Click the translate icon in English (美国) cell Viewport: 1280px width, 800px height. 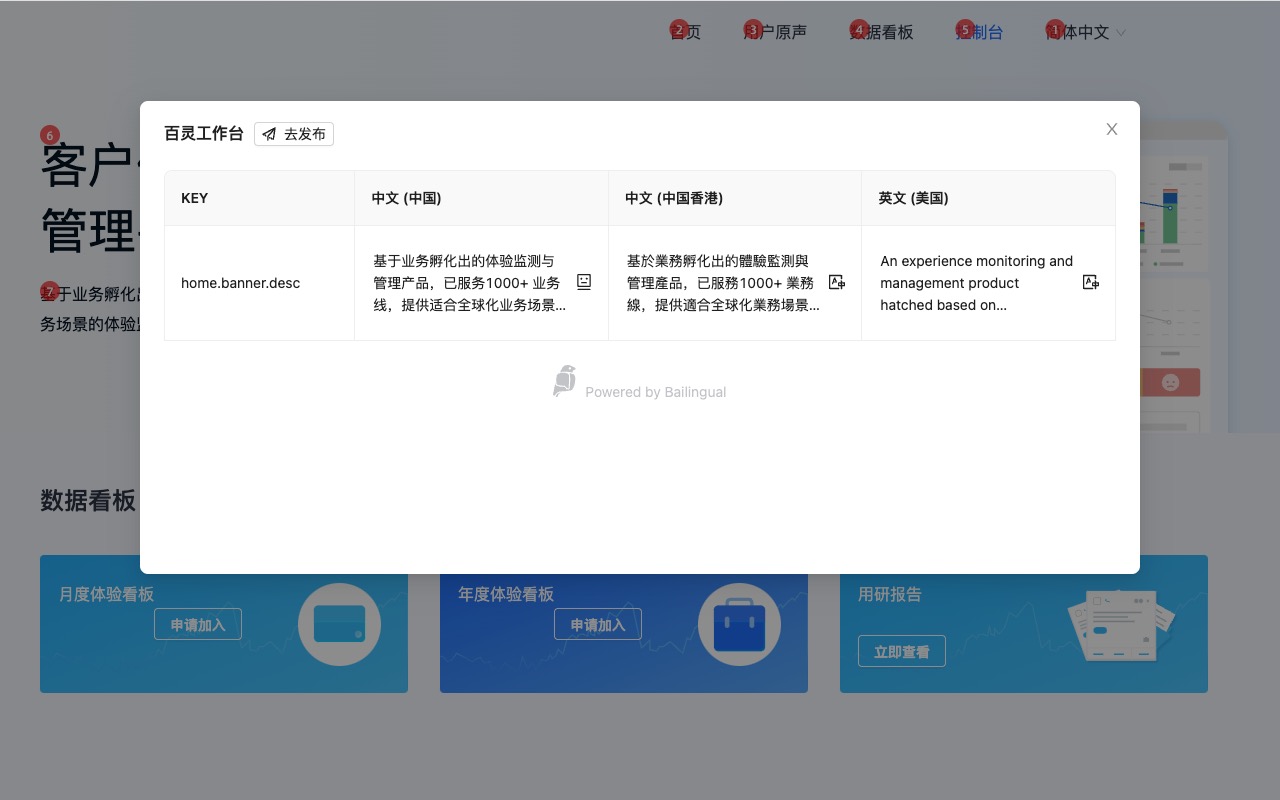(x=1092, y=283)
